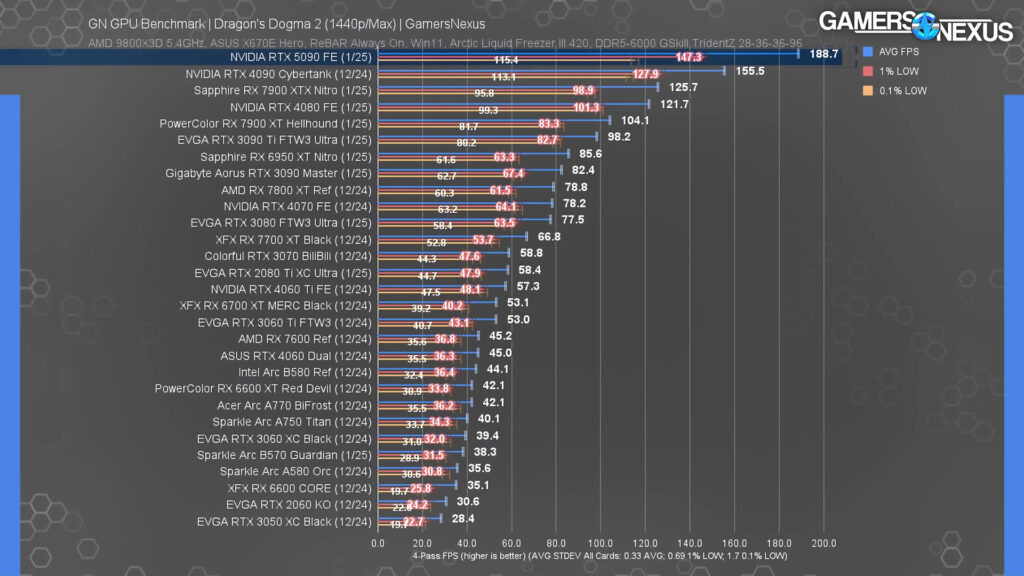This screenshot has width=1024, height=576.
Task: Choose the 'EVGA RTX 2080 Ti XC Ultra (1/25)' label
Action: pos(283,274)
